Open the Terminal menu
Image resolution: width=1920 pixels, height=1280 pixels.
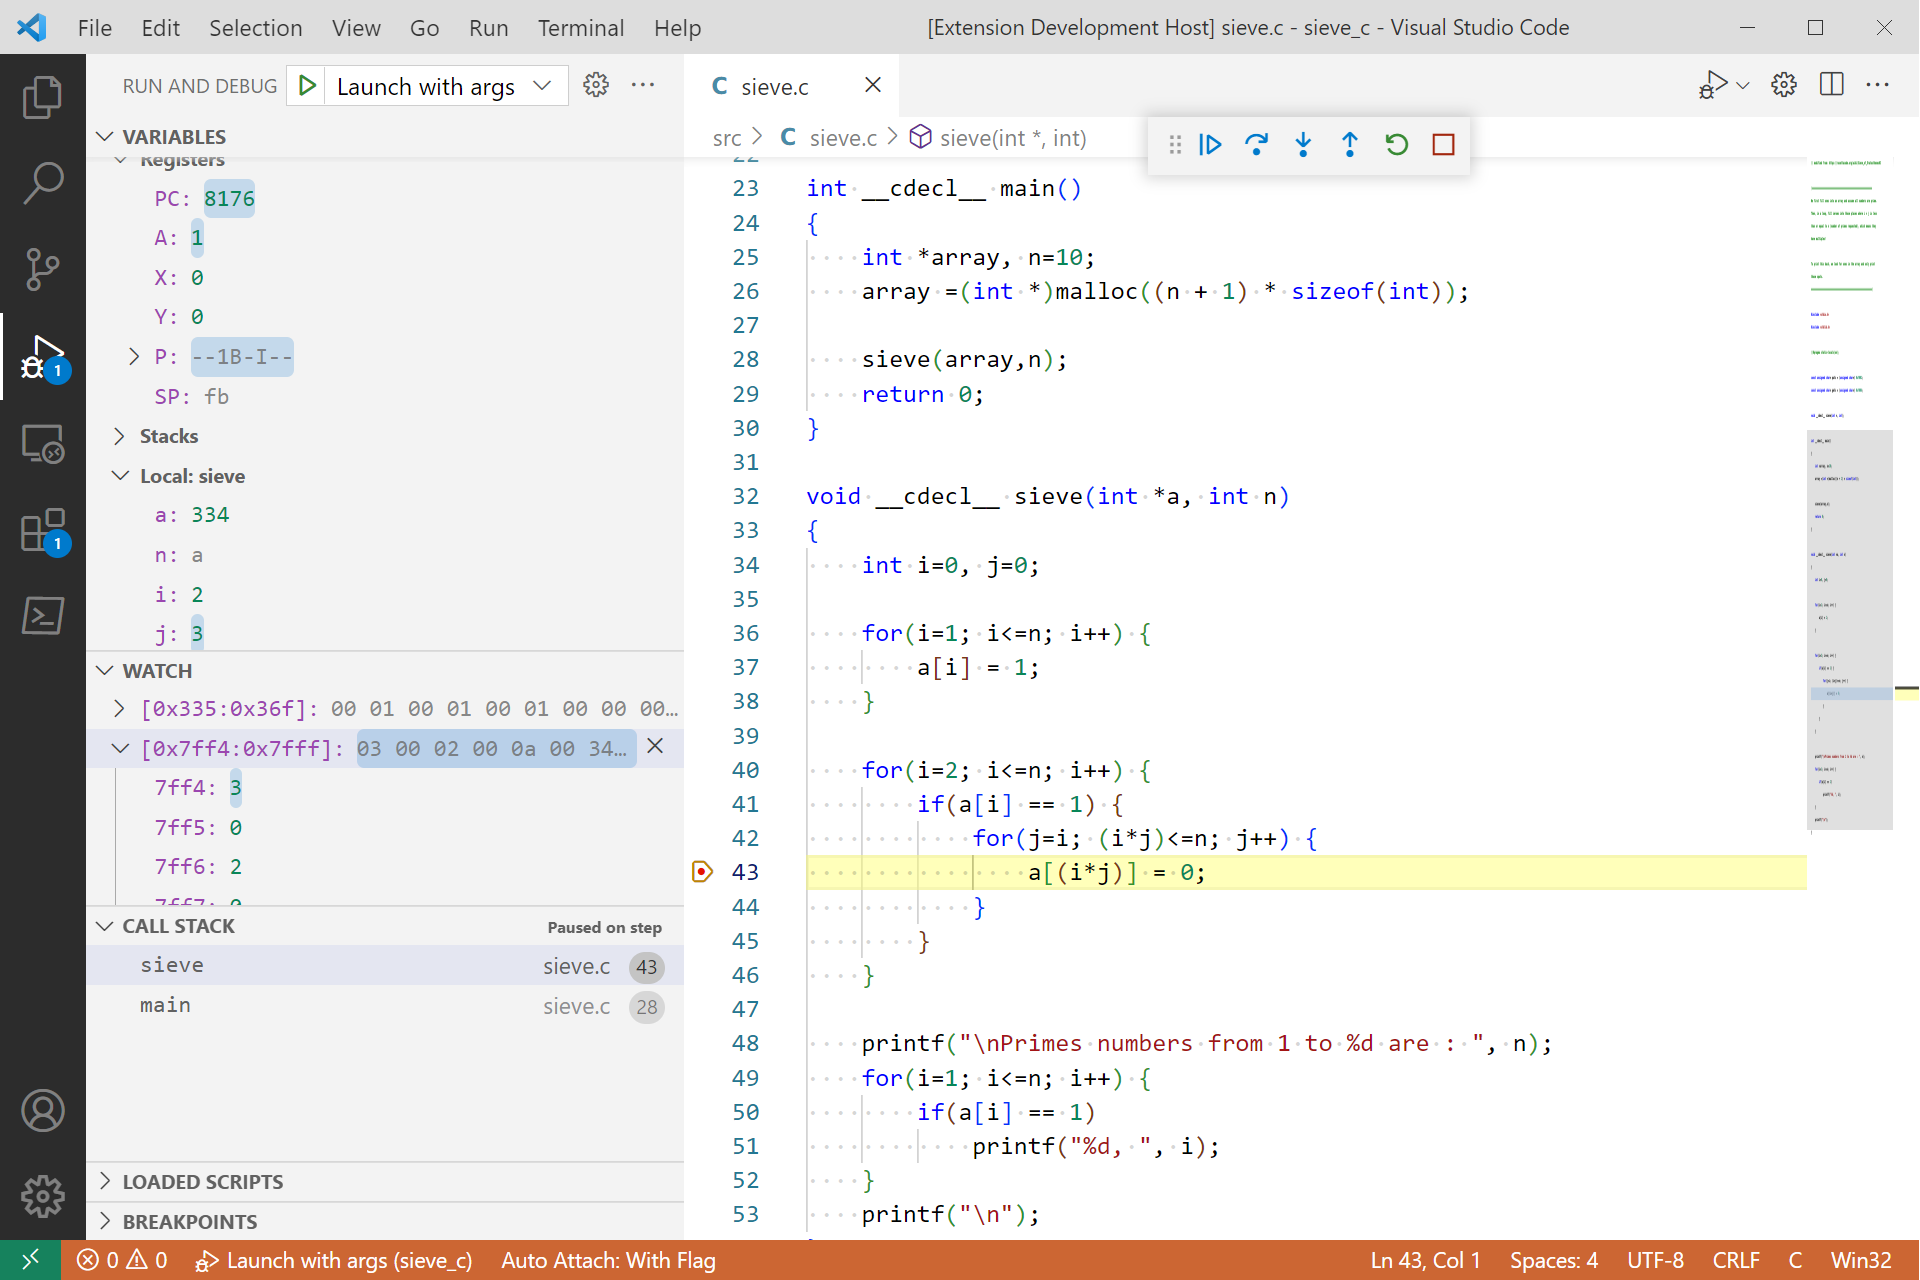coord(580,28)
